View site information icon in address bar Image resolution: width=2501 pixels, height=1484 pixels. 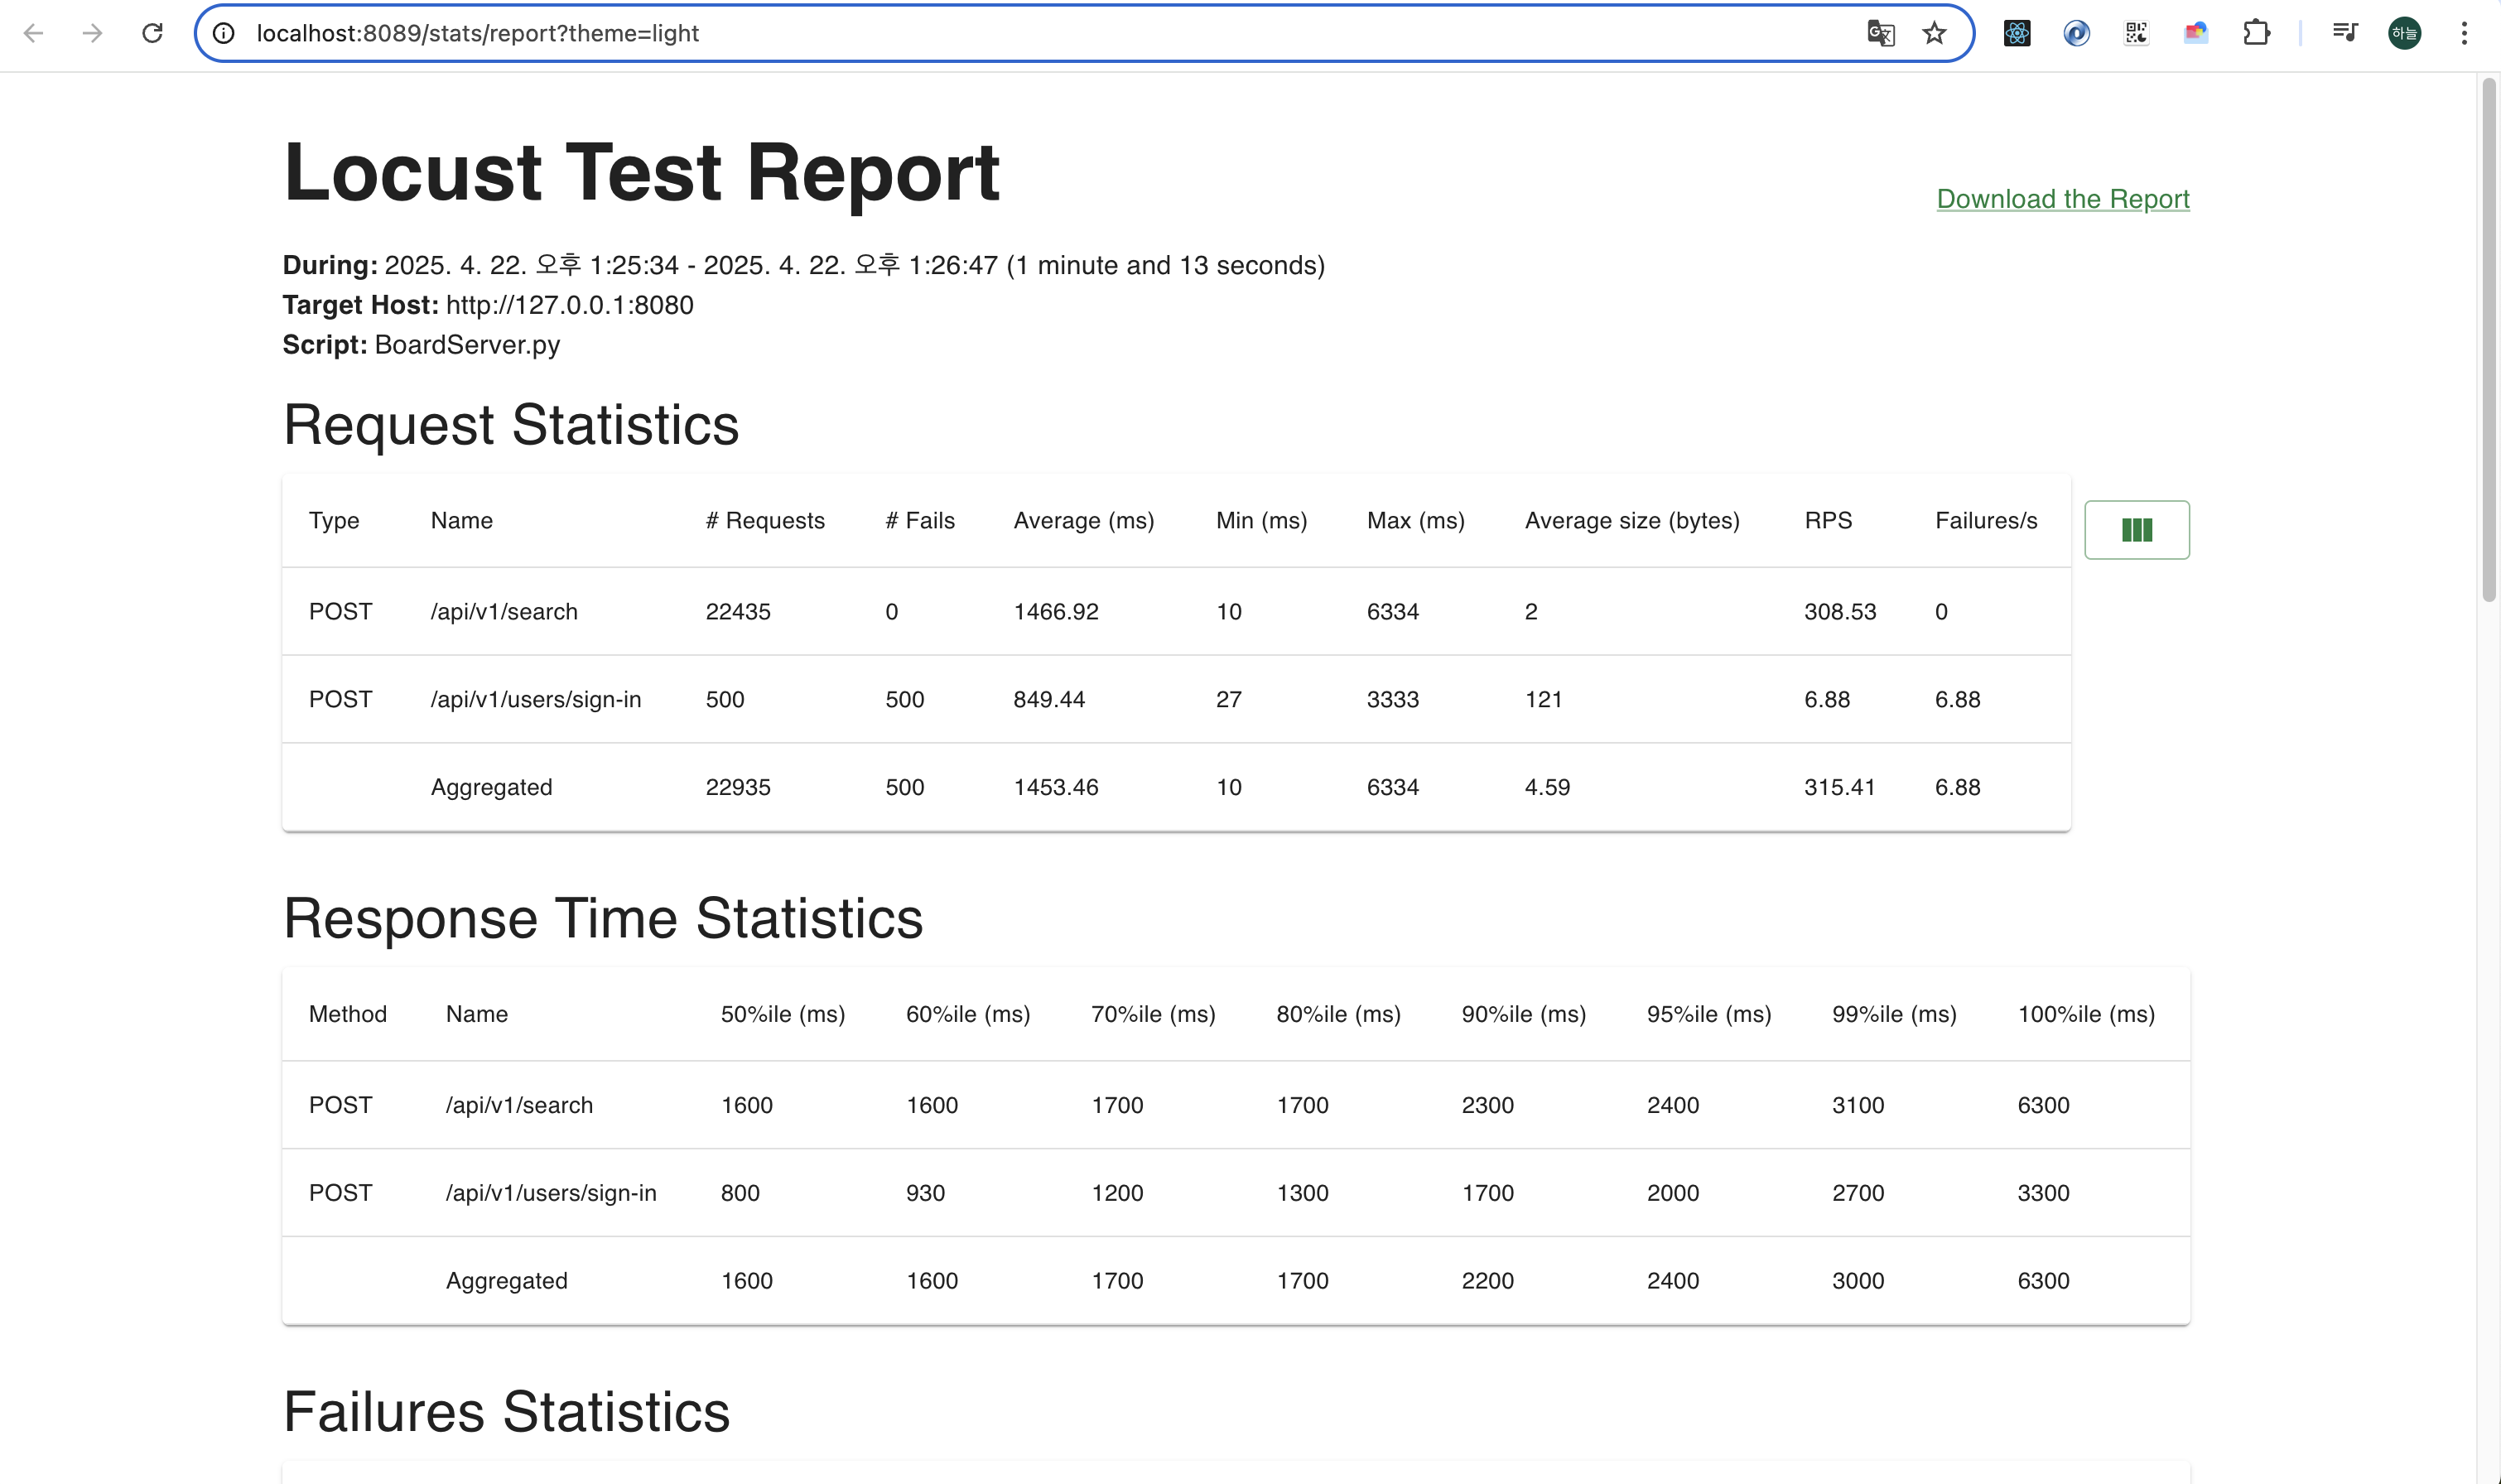(x=224, y=33)
